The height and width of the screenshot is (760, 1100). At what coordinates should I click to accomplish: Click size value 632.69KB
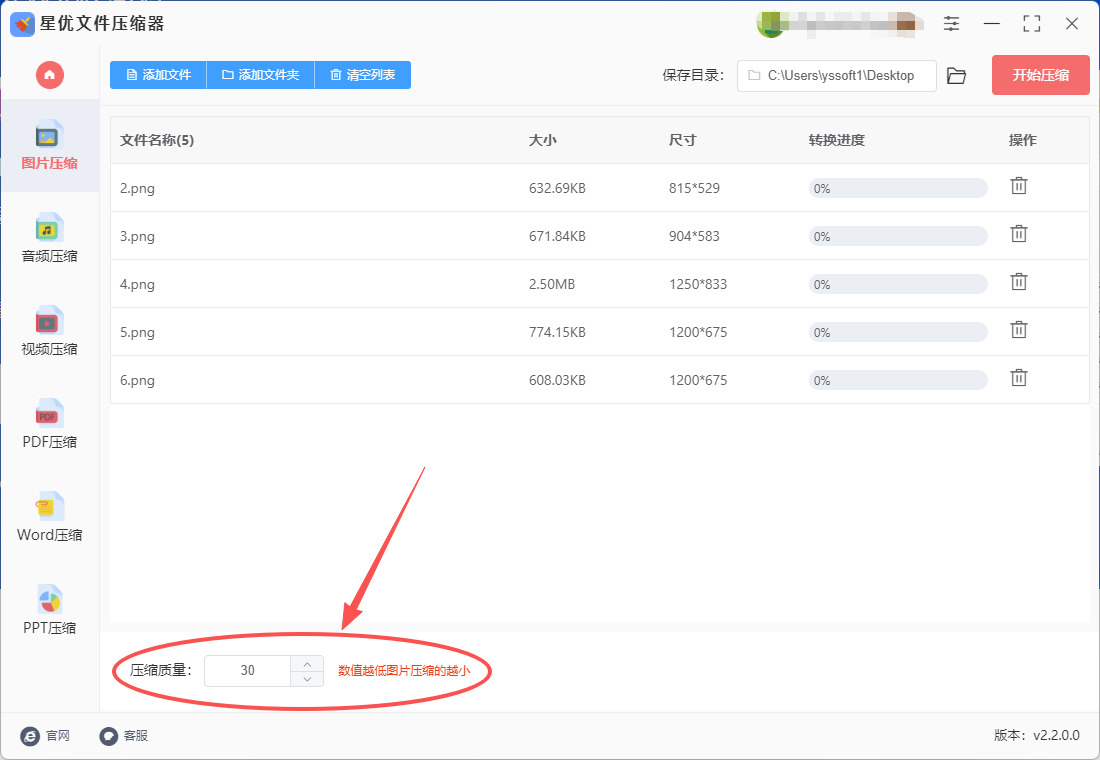557,188
